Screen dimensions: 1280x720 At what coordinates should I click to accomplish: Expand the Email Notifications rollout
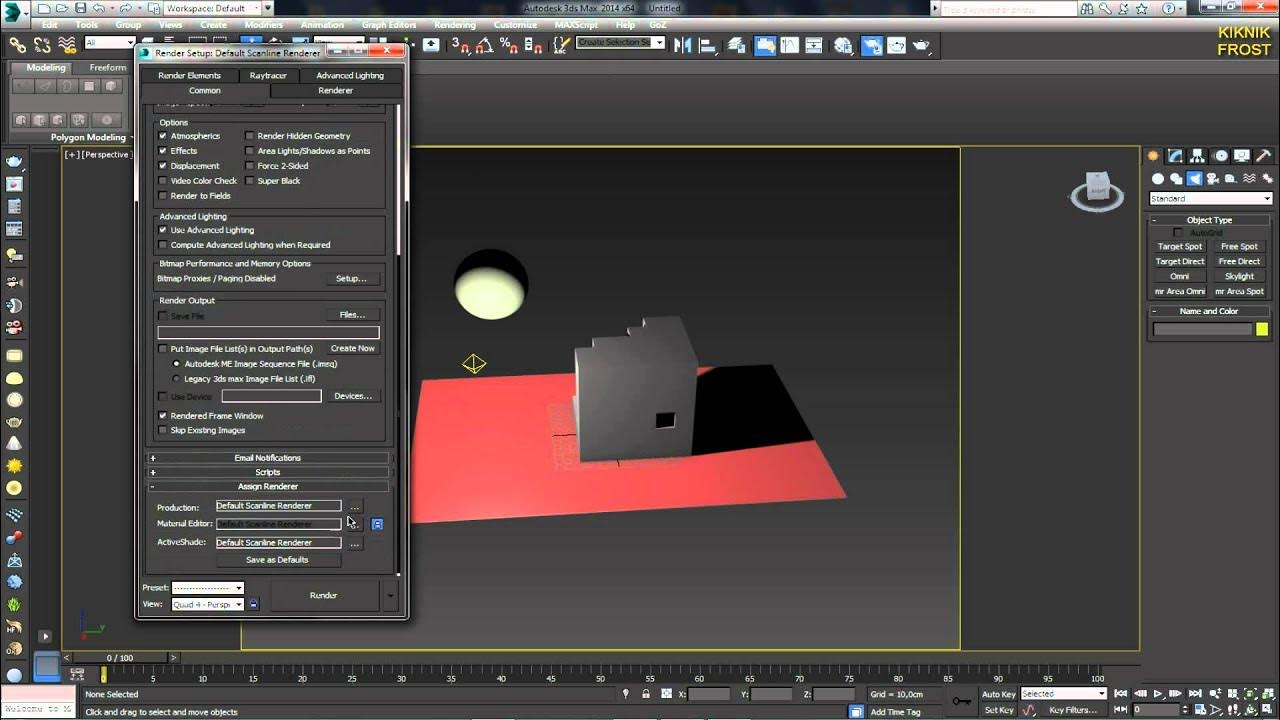pos(268,458)
